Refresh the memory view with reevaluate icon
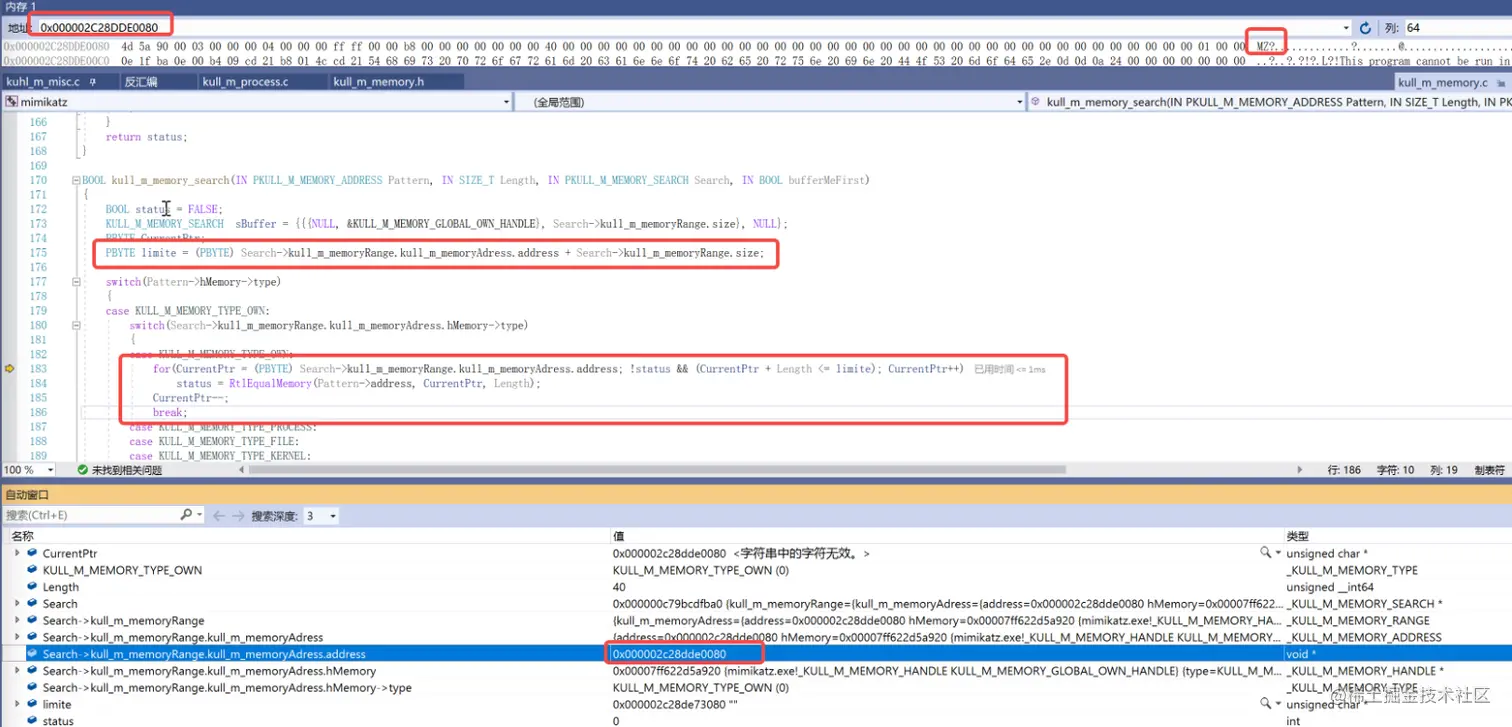This screenshot has width=1512, height=727. click(1366, 28)
